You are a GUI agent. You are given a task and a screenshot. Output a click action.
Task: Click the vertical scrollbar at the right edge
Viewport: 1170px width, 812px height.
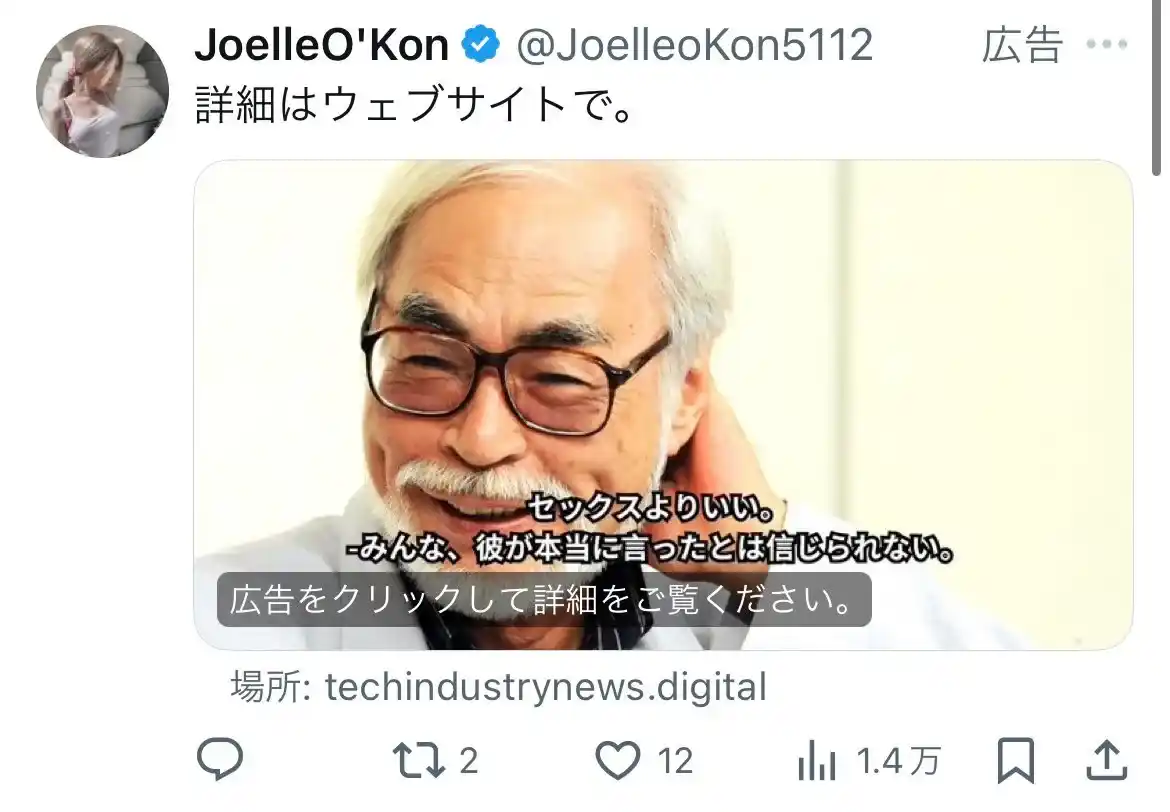(1157, 88)
